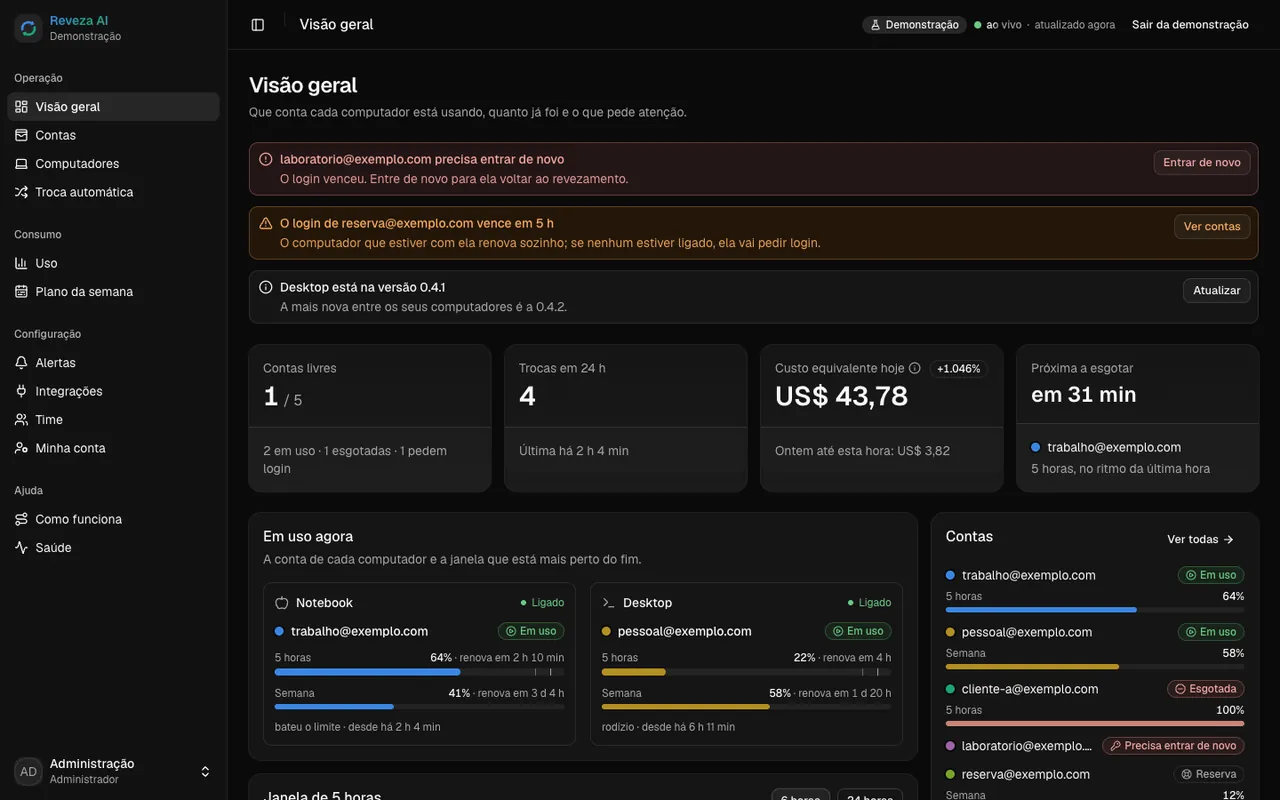1280x800 pixels.
Task: Go to Visão geral in the sidebar
Action: tap(113, 107)
